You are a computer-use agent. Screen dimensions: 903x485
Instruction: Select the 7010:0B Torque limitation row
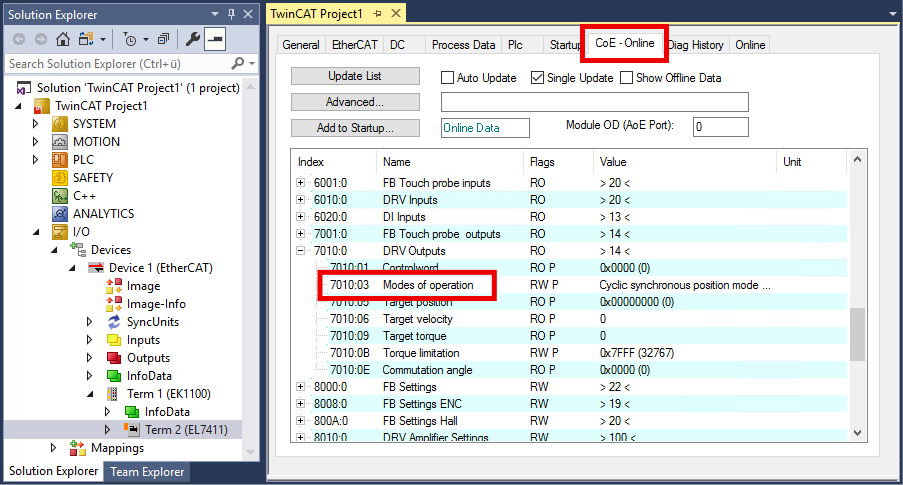point(568,353)
